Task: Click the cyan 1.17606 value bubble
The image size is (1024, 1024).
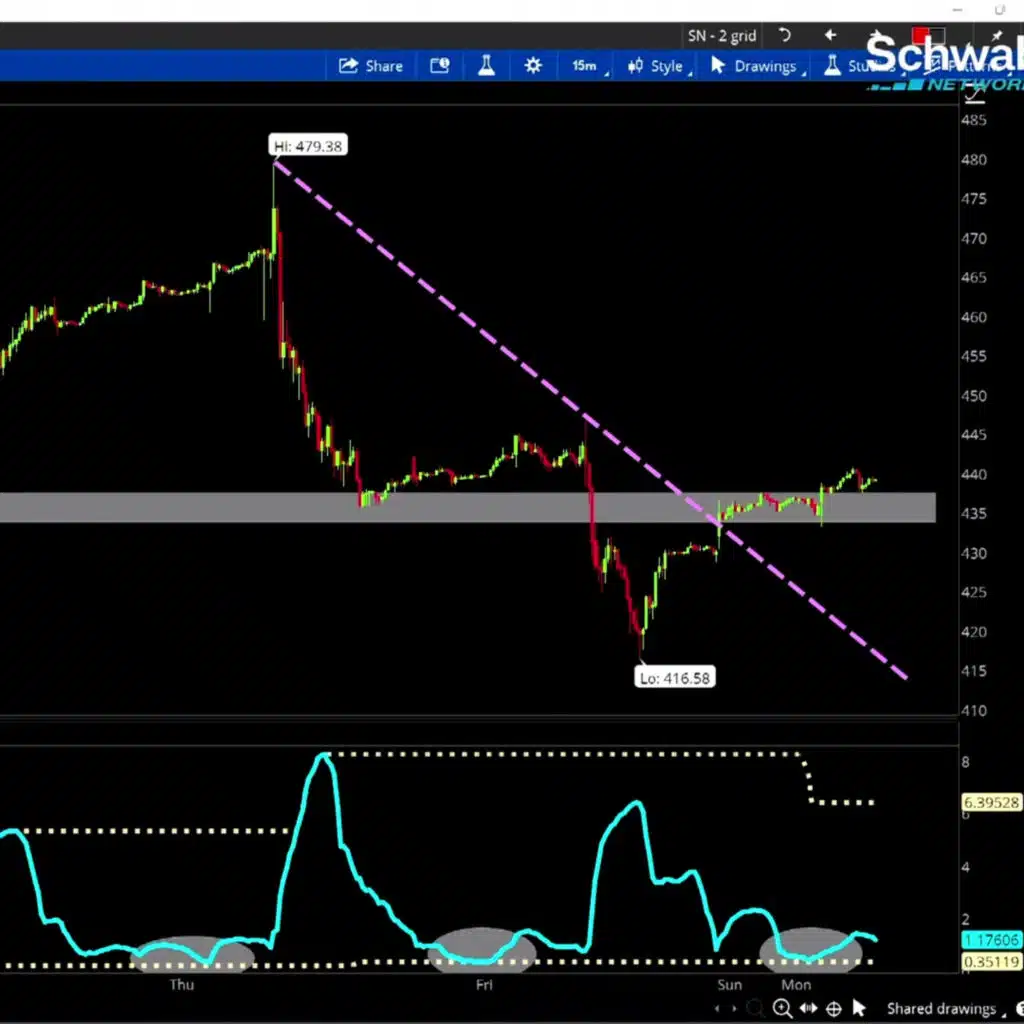Action: (x=991, y=940)
